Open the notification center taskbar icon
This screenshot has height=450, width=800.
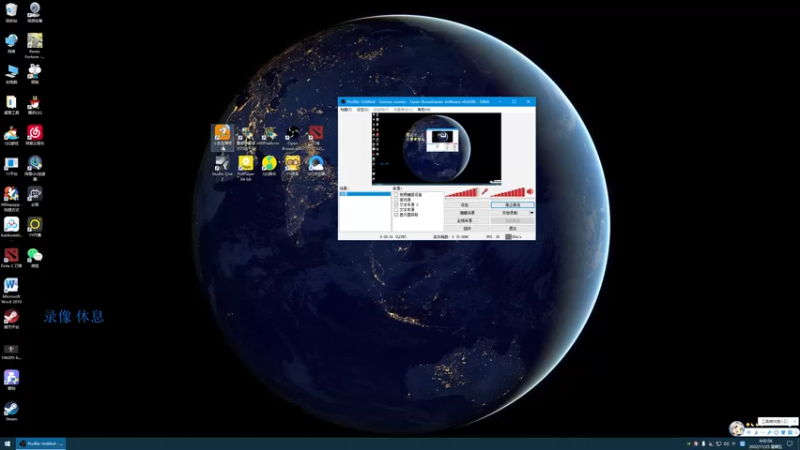(790, 444)
